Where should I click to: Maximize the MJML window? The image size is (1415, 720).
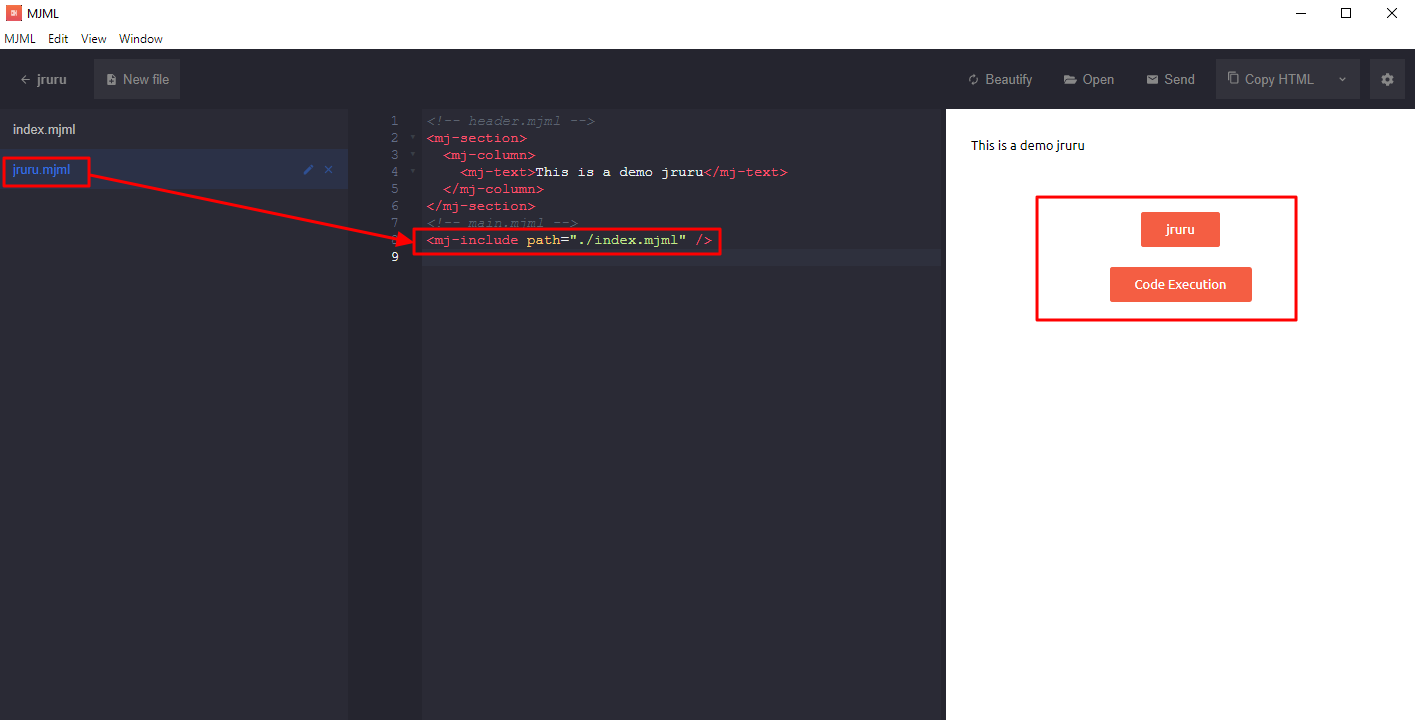(1346, 13)
